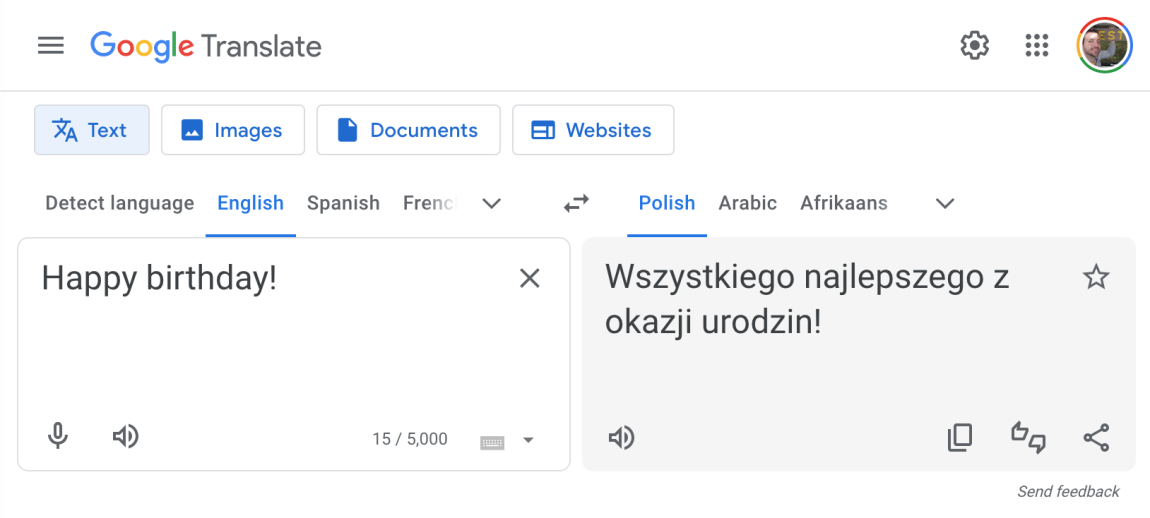Clear the source text

click(x=530, y=278)
